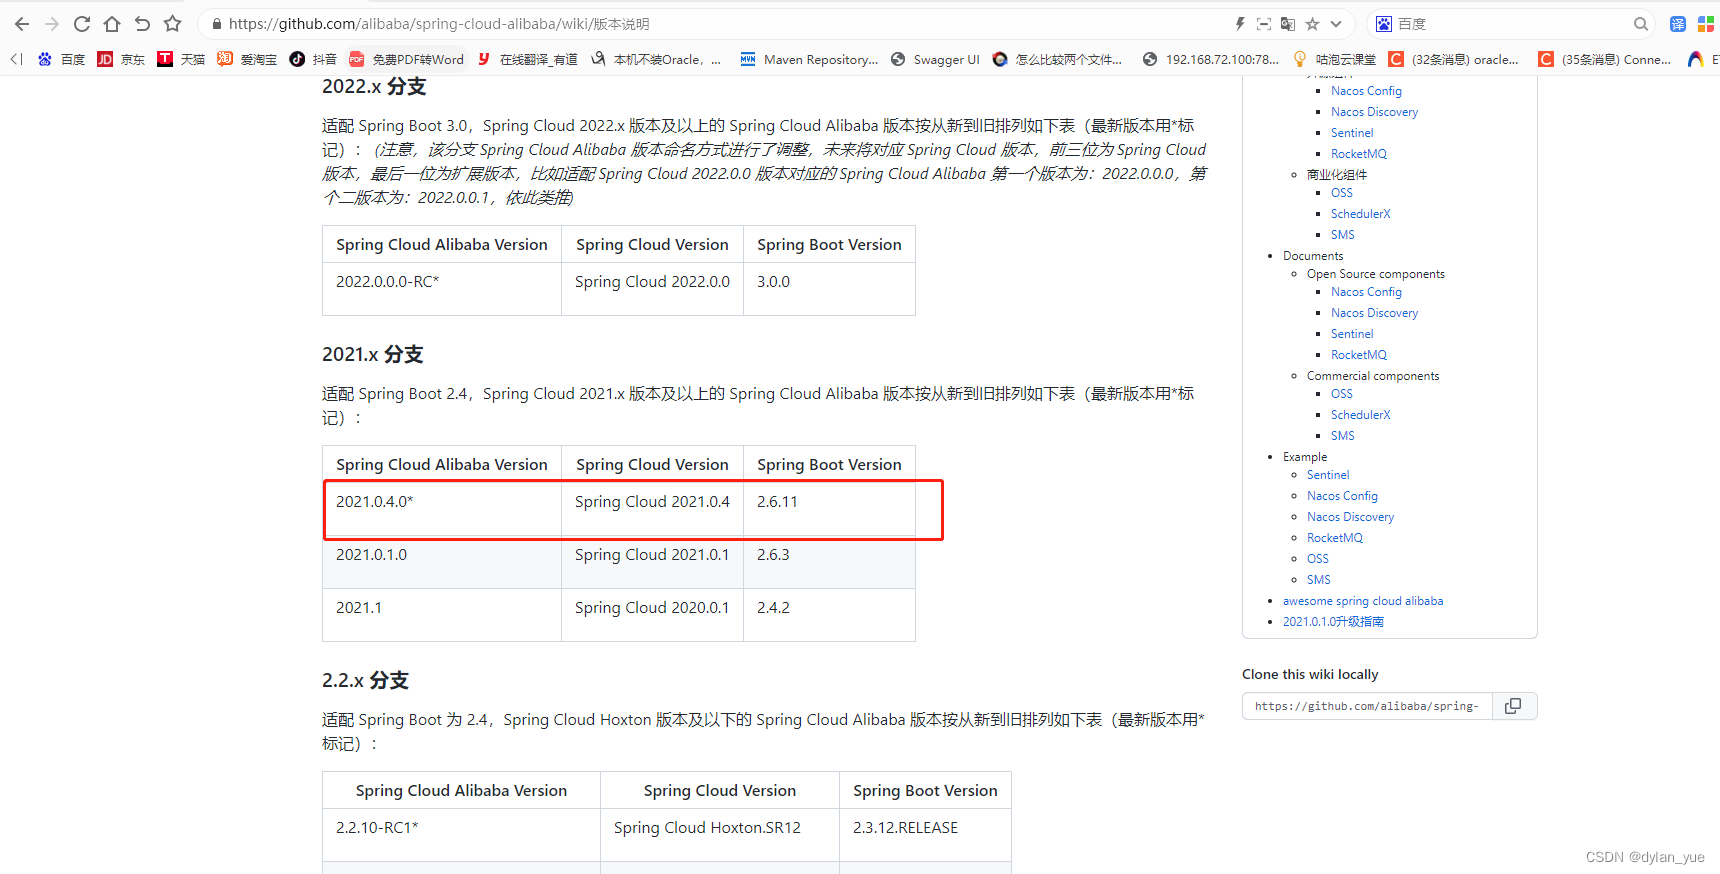The width and height of the screenshot is (1720, 874).
Task: Open the 2021.0.1.0升级指南 link
Action: tap(1333, 622)
